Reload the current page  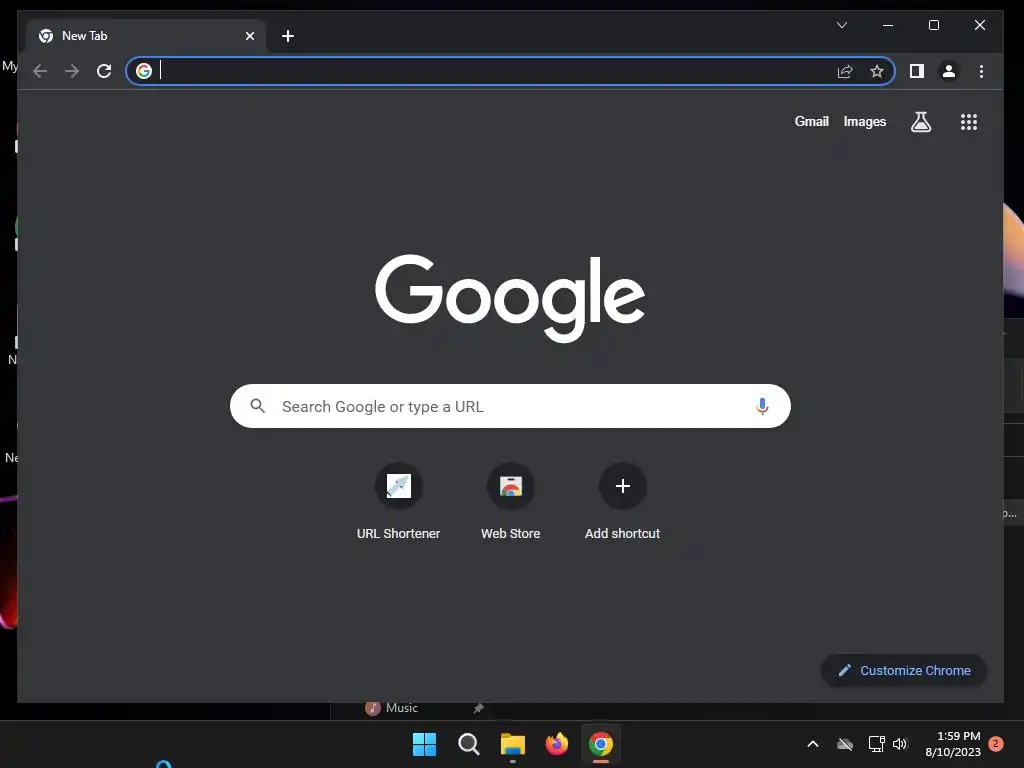104,71
